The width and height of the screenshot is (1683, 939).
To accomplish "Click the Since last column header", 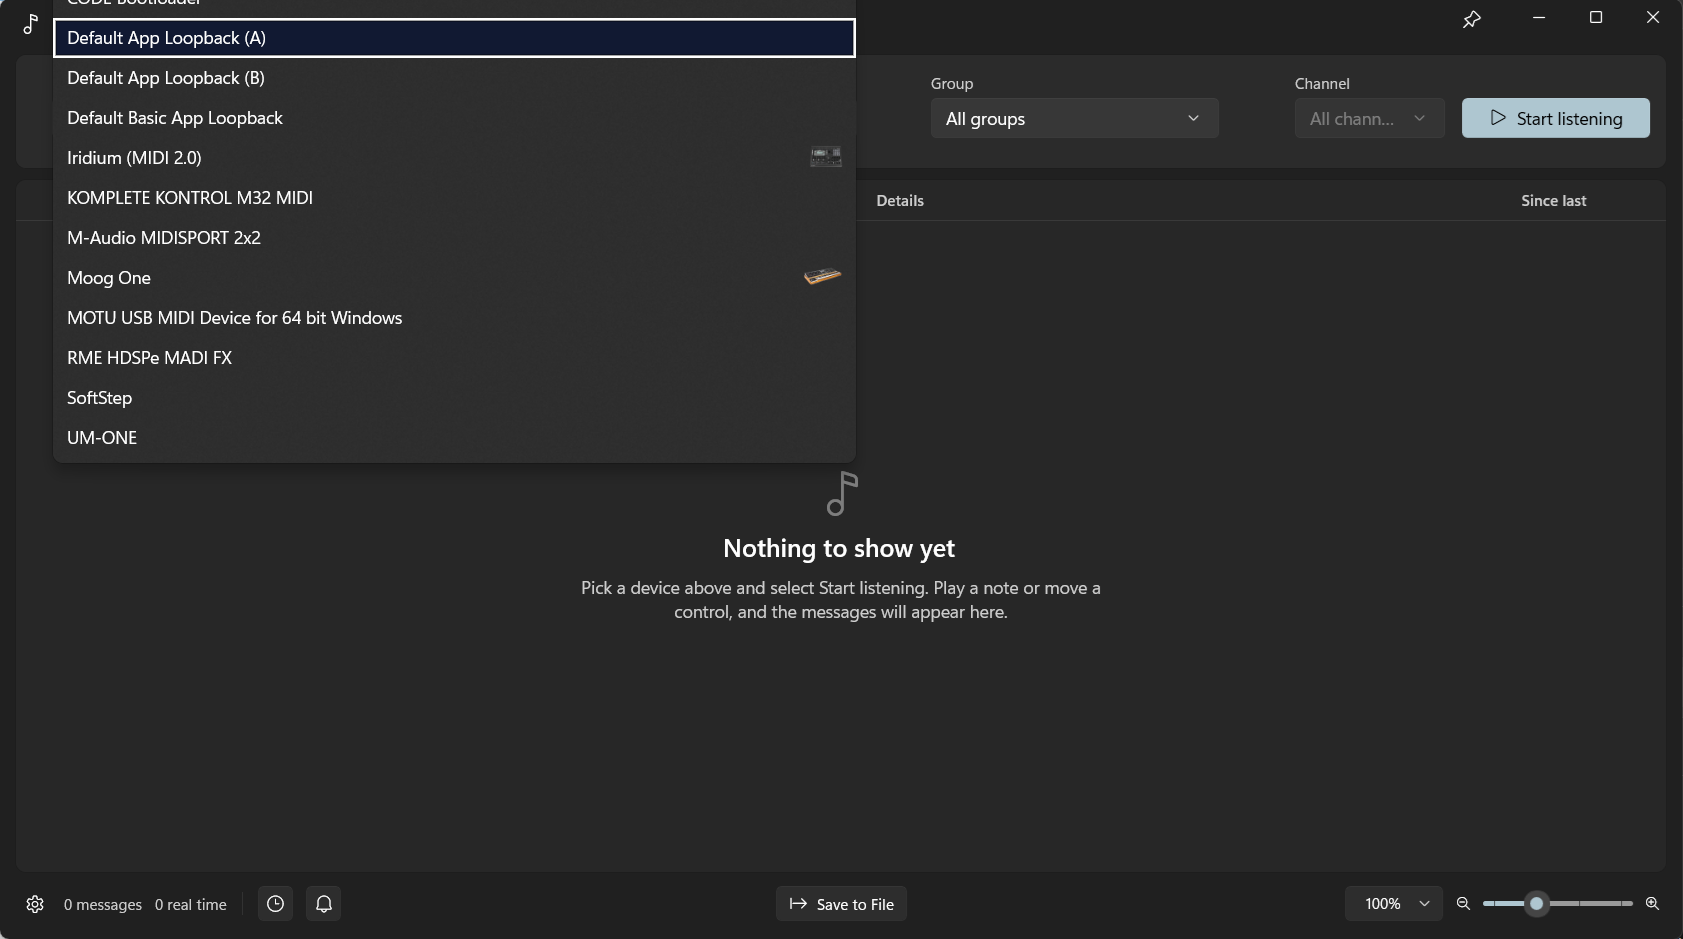I will pyautogui.click(x=1553, y=201).
